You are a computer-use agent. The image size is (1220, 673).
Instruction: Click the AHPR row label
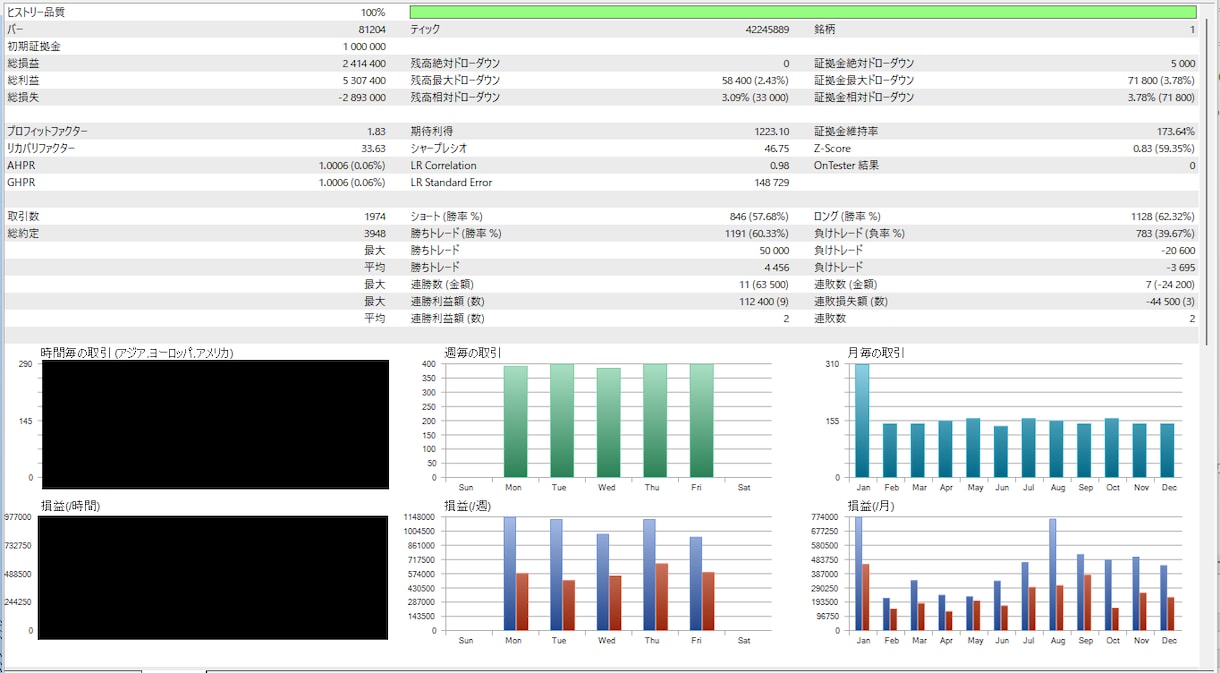click(20, 165)
